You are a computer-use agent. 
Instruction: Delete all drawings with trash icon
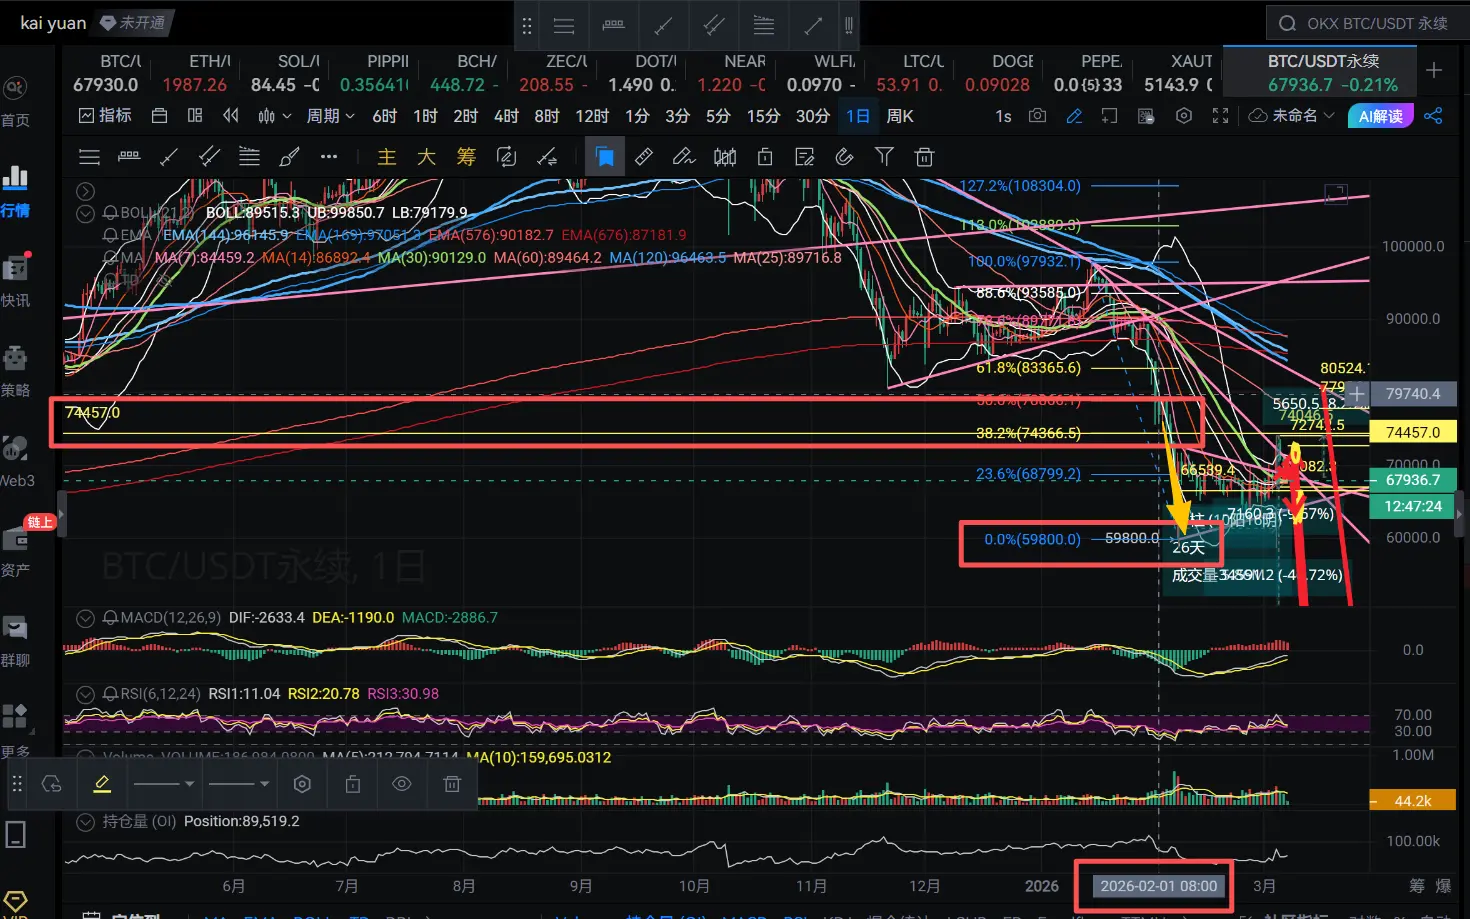click(924, 157)
